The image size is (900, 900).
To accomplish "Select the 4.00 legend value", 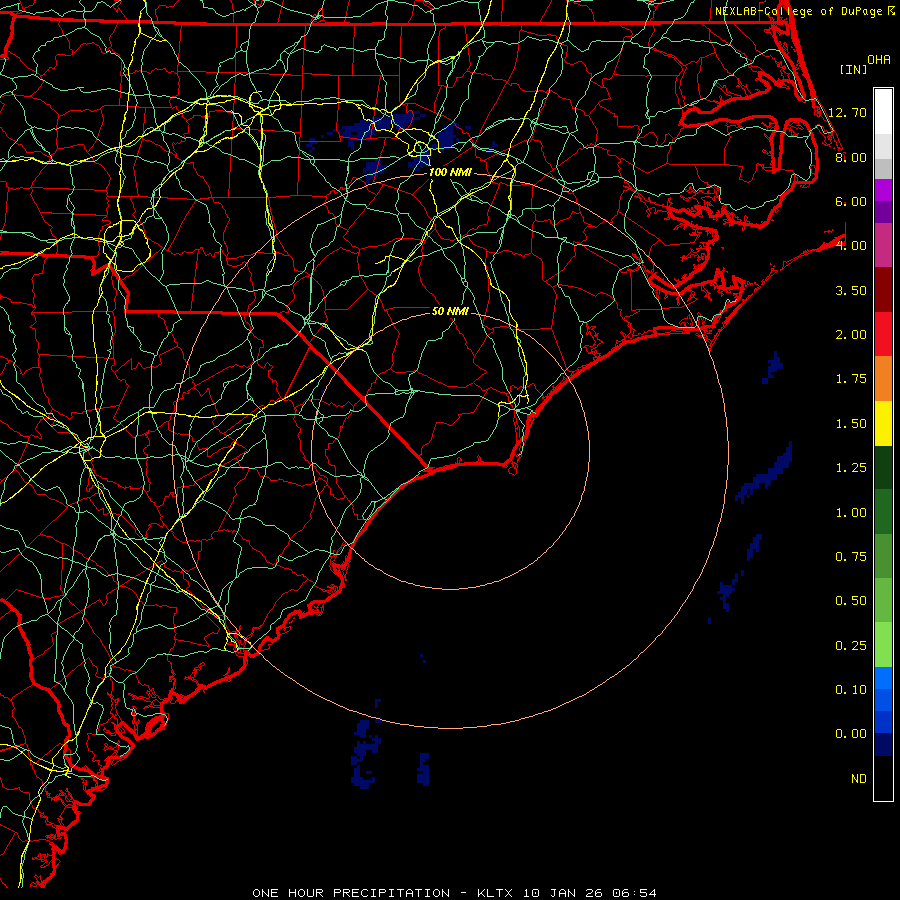I will click(x=851, y=246).
